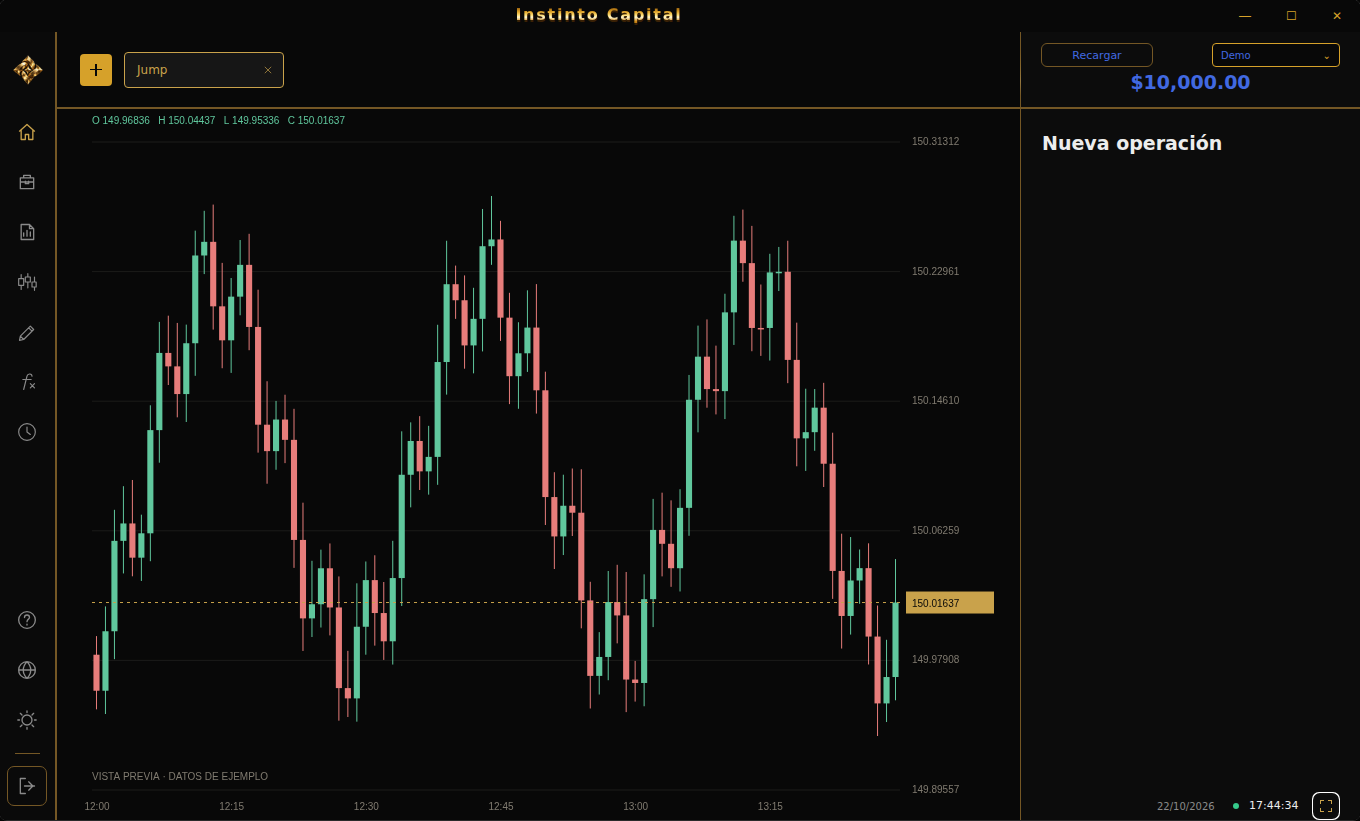Open the help question mark icon
Screen dimensions: 1360x821
[x=27, y=620]
